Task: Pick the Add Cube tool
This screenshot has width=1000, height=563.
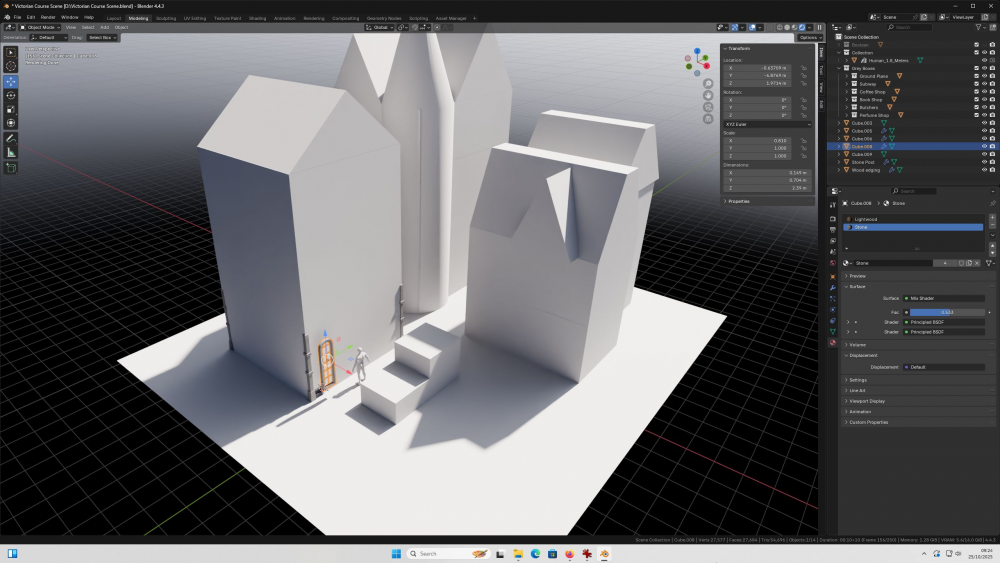Action: pos(11,168)
